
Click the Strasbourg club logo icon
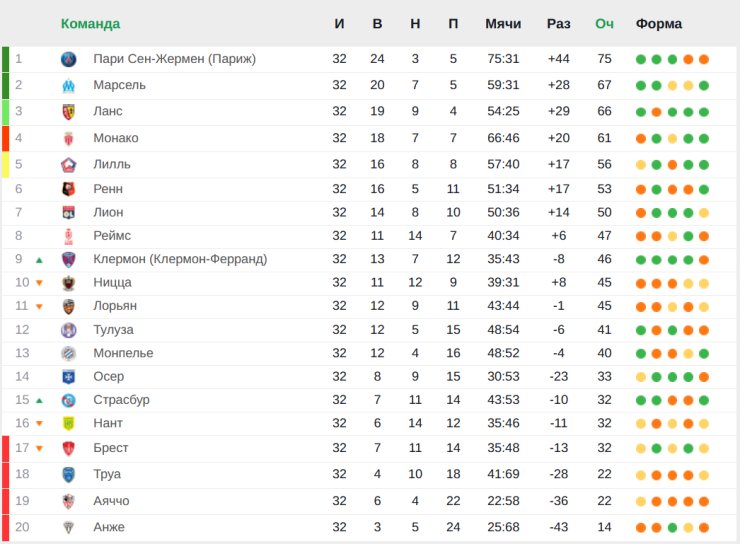69,400
